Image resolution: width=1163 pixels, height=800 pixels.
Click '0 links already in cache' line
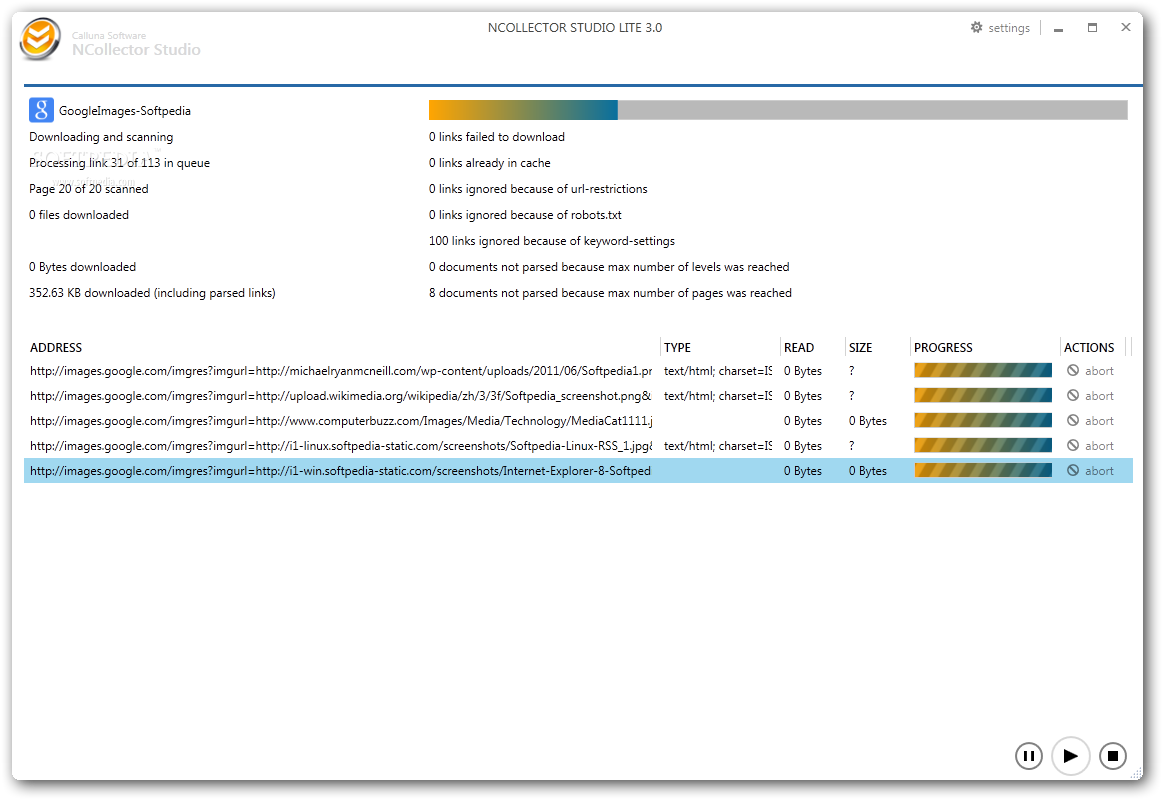490,163
